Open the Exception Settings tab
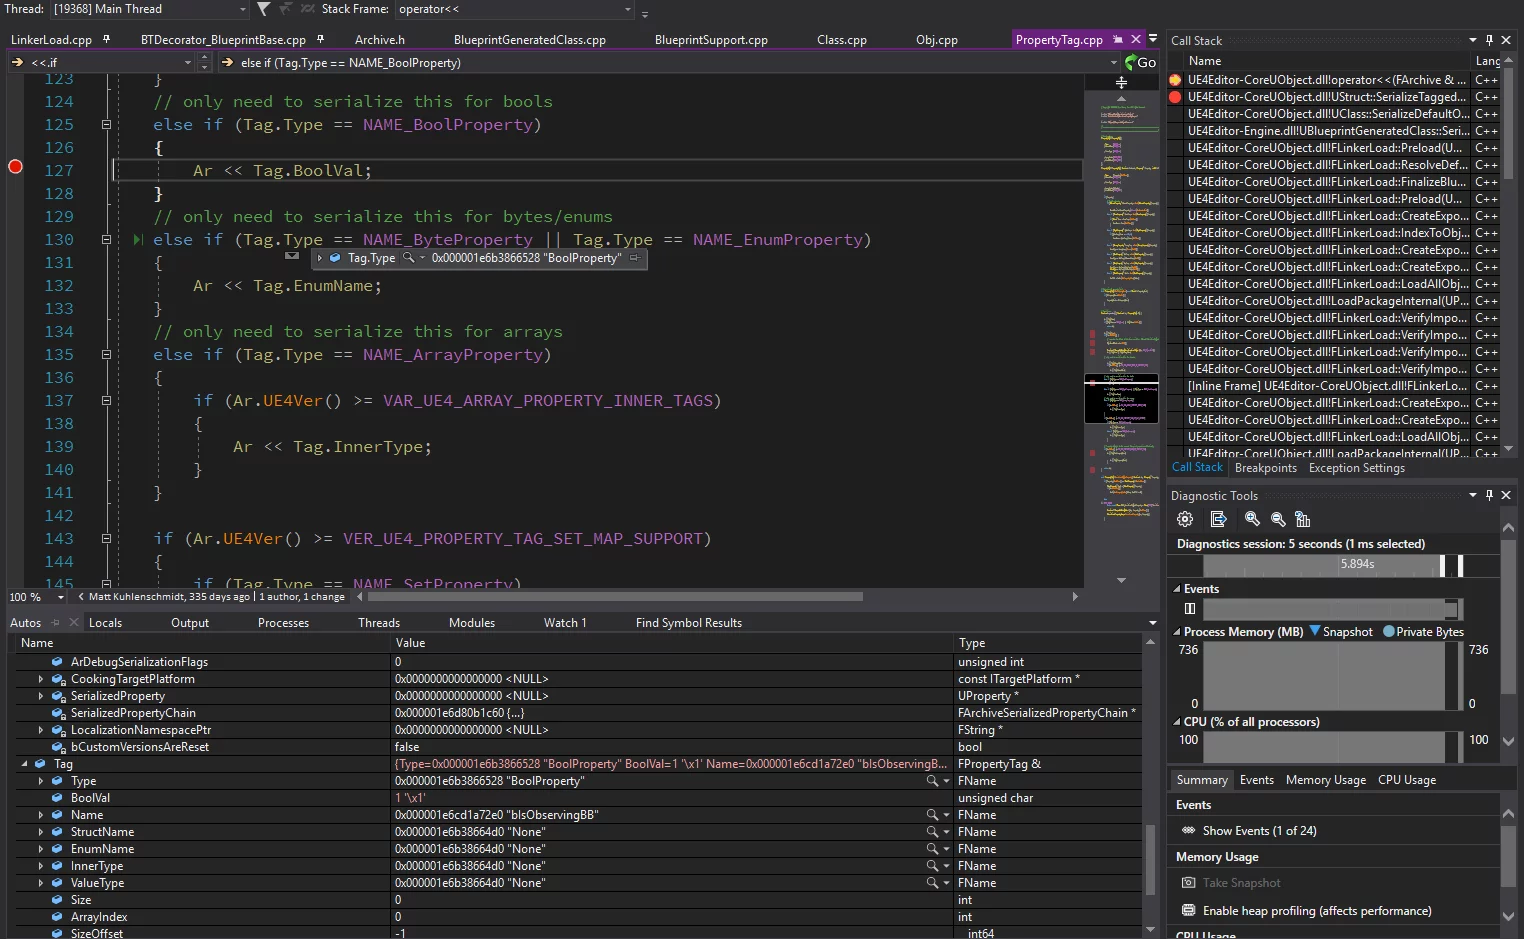 pyautogui.click(x=1356, y=468)
